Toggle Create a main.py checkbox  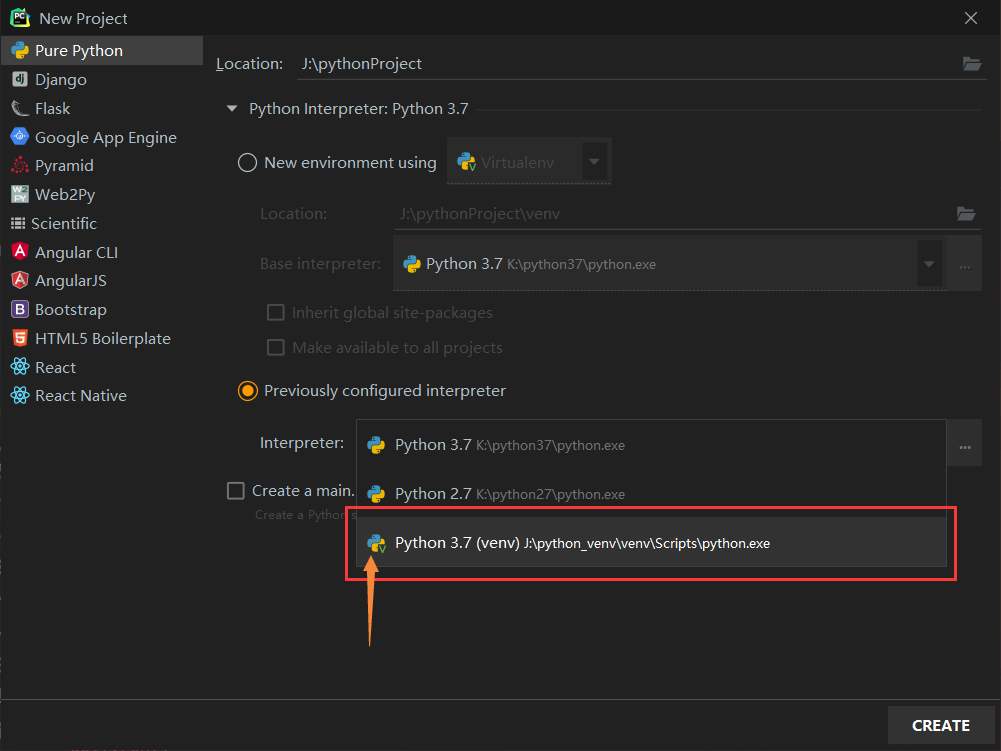point(236,490)
